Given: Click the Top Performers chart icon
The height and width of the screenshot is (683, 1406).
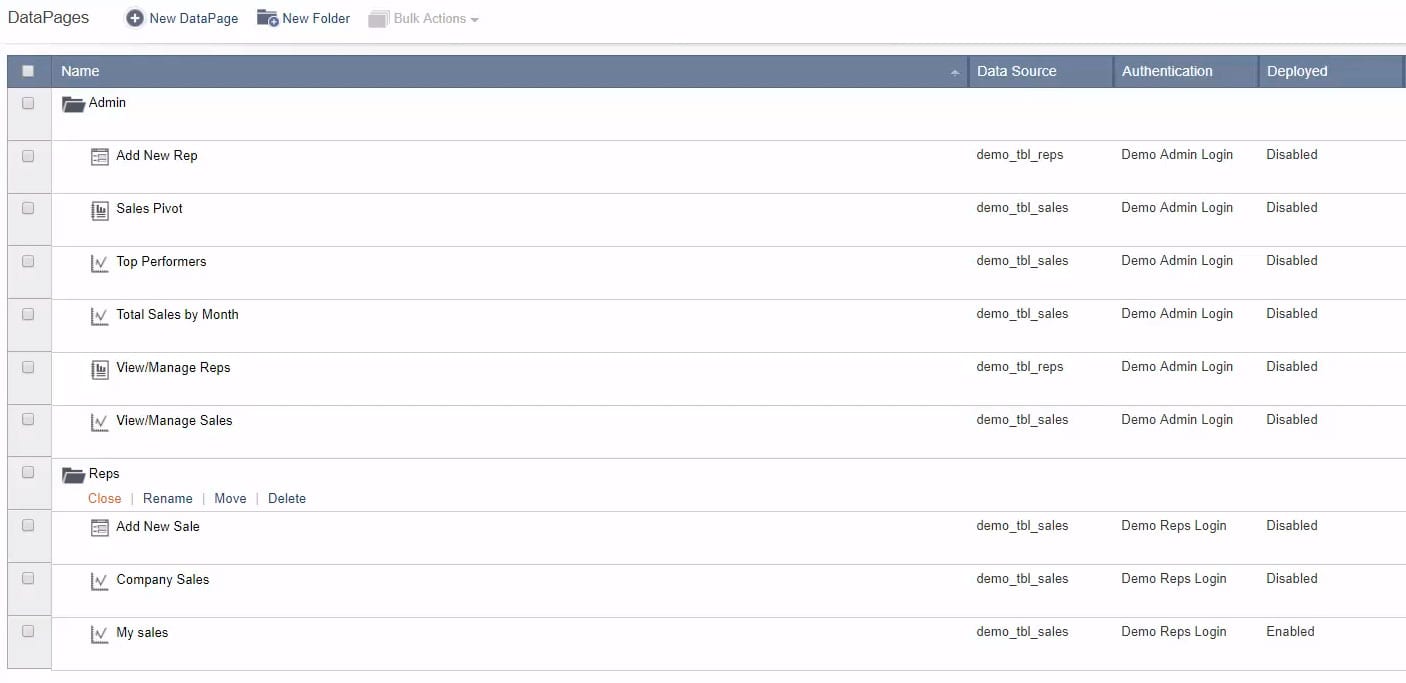Looking at the screenshot, I should point(99,263).
